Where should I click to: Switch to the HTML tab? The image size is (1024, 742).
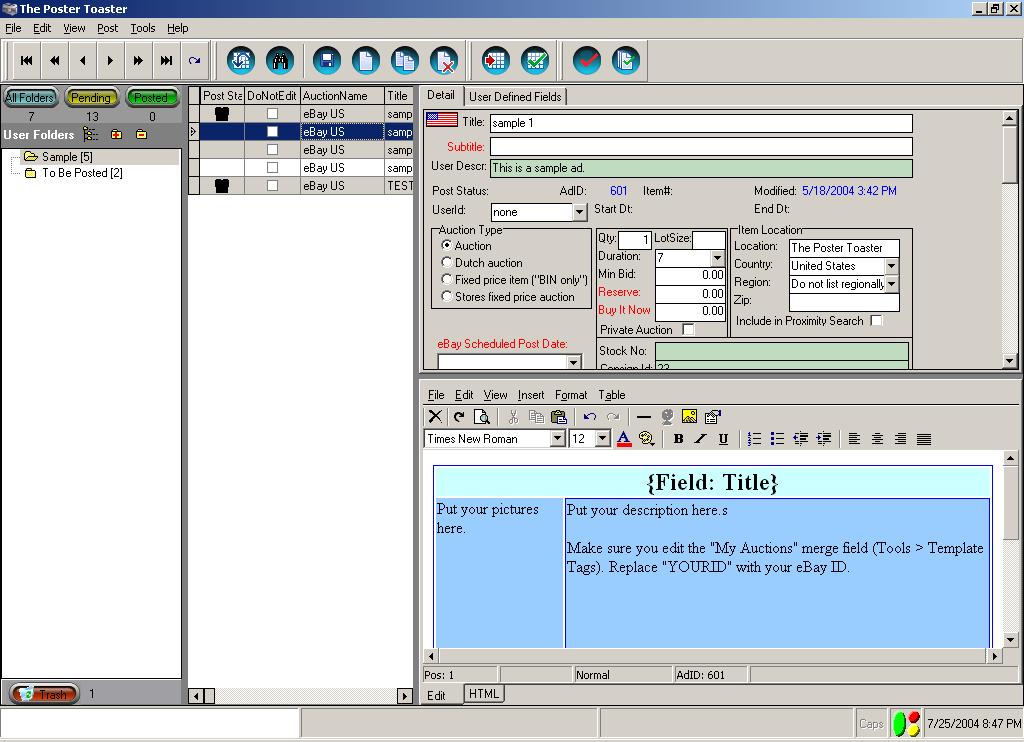(x=484, y=694)
